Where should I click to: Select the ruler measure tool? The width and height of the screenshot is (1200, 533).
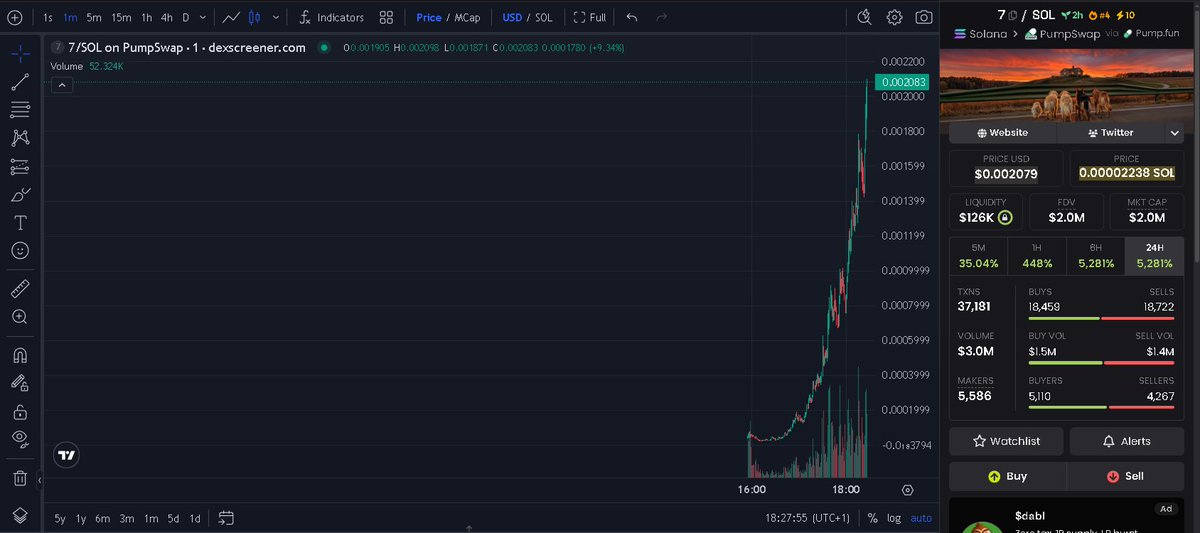point(20,288)
